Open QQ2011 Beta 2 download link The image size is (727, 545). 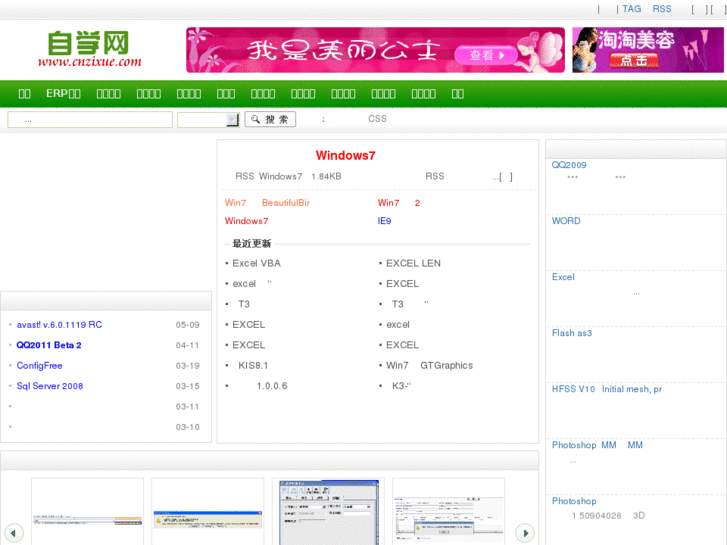point(49,345)
